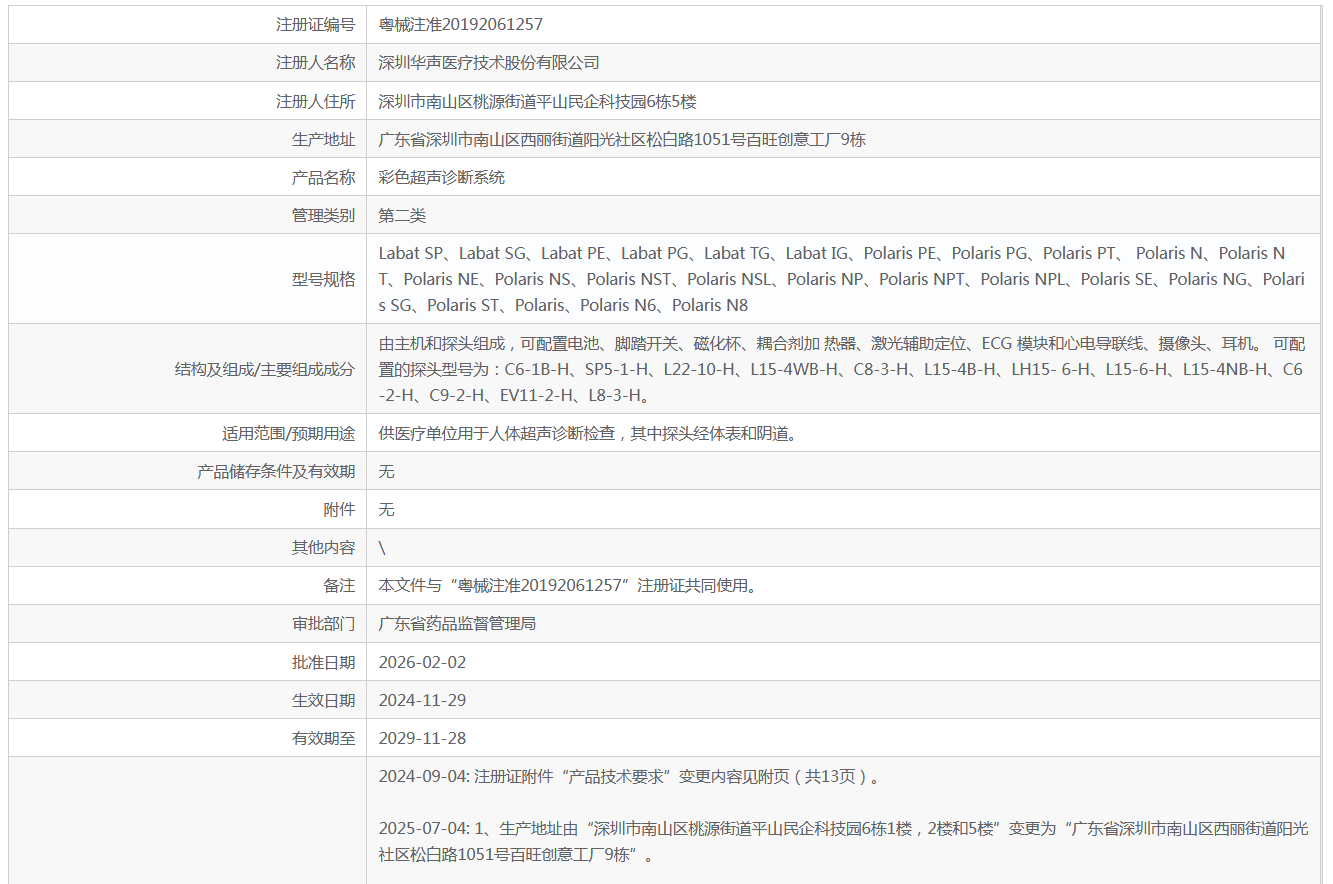This screenshot has width=1333, height=884.
Task: Click the 2025-07-04 production address change entry
Action: pyautogui.click(x=844, y=842)
